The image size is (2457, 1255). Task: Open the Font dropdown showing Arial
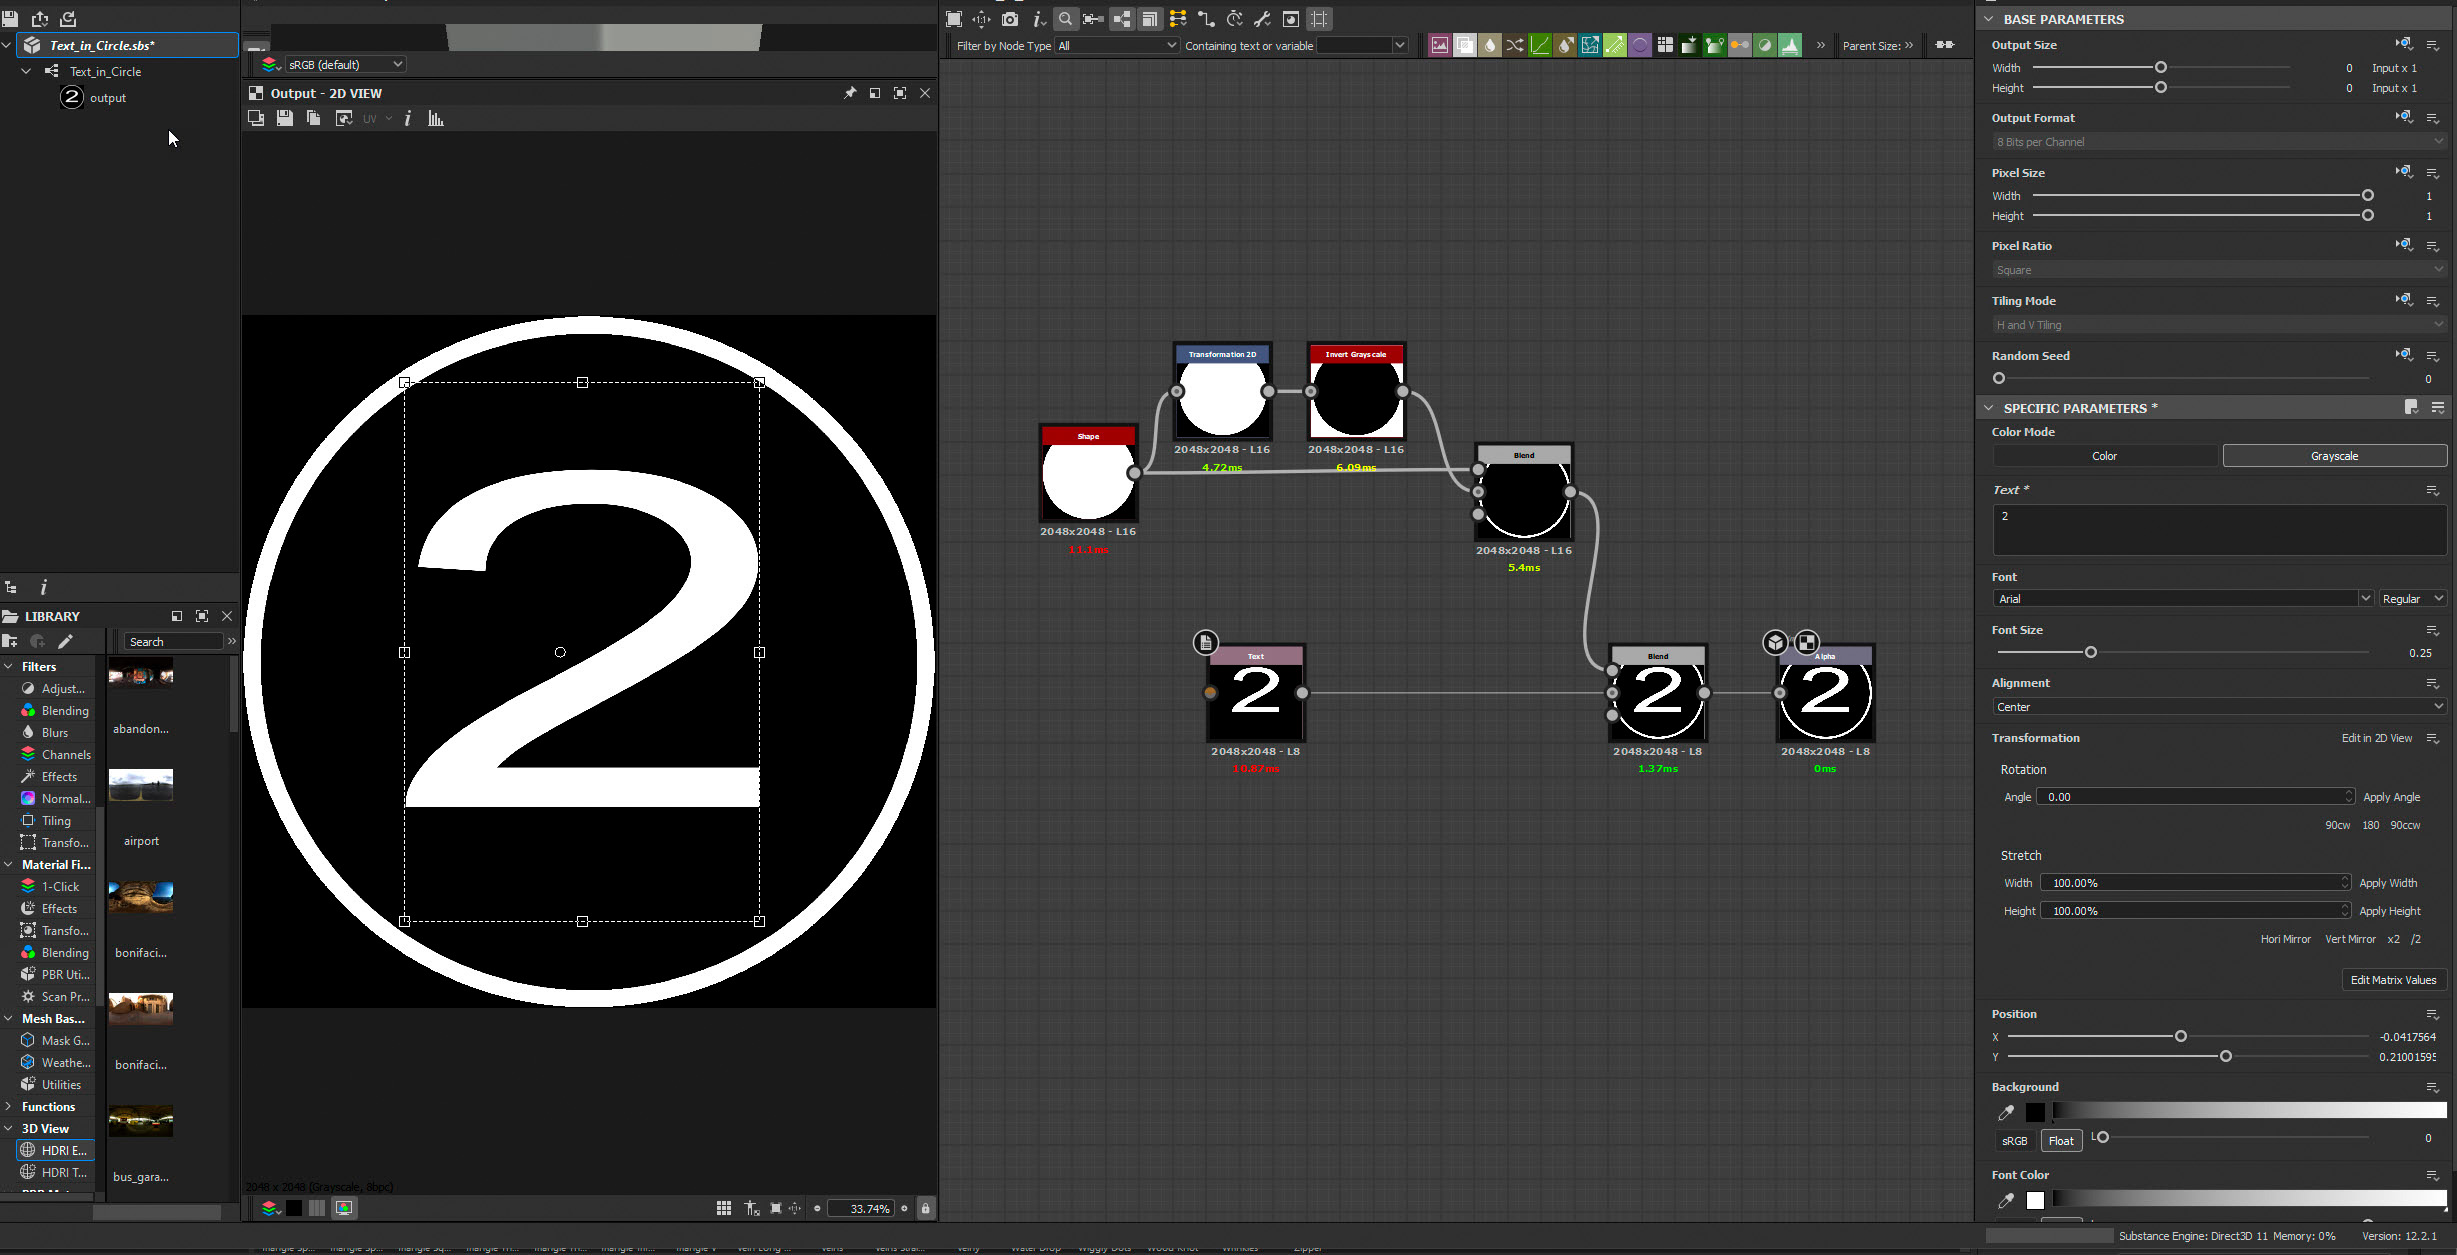pyautogui.click(x=2182, y=598)
